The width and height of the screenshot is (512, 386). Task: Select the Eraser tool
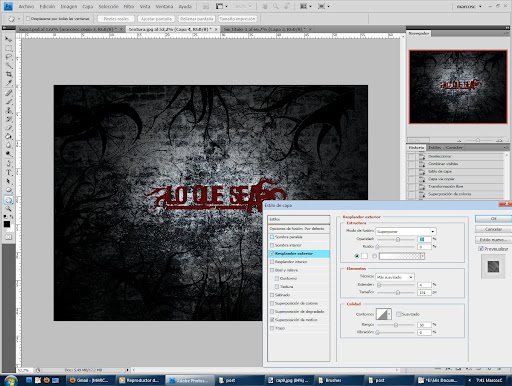pyautogui.click(x=8, y=128)
